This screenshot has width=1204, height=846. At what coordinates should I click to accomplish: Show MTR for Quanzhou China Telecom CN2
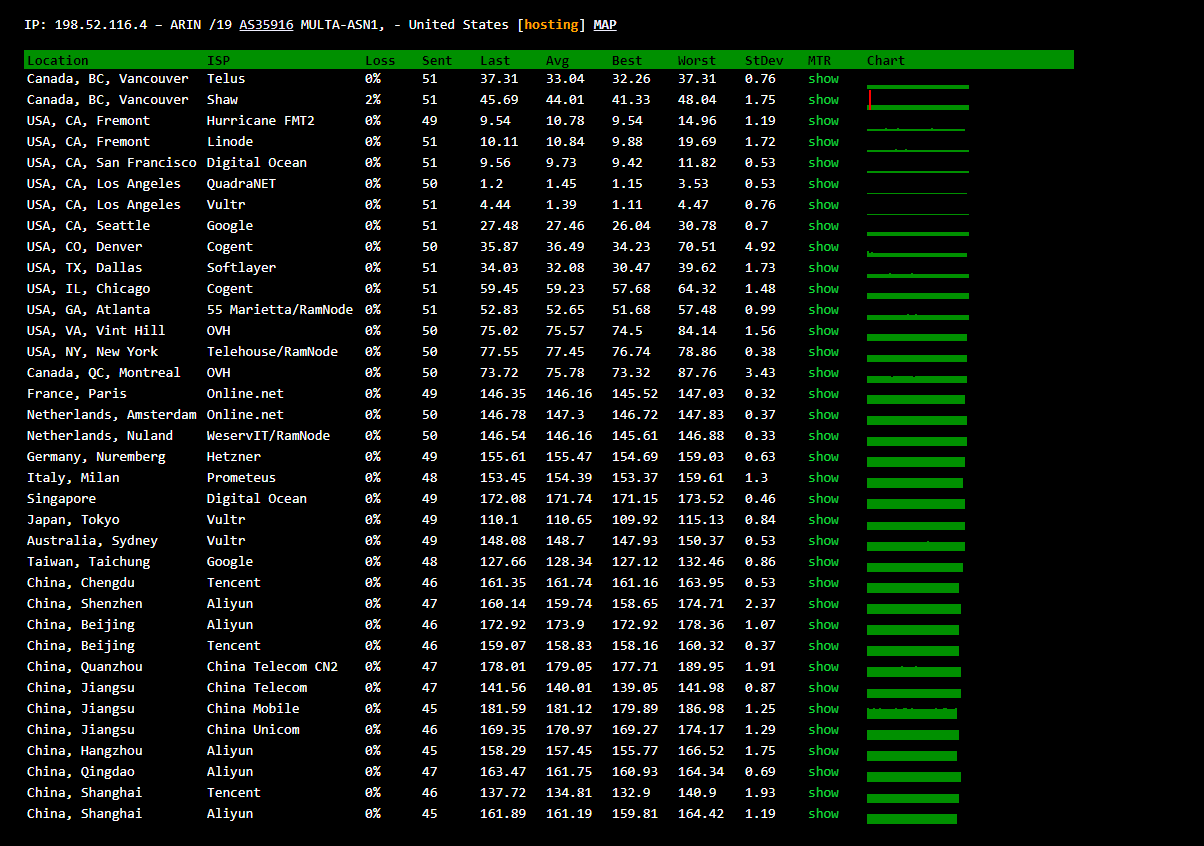coord(823,666)
